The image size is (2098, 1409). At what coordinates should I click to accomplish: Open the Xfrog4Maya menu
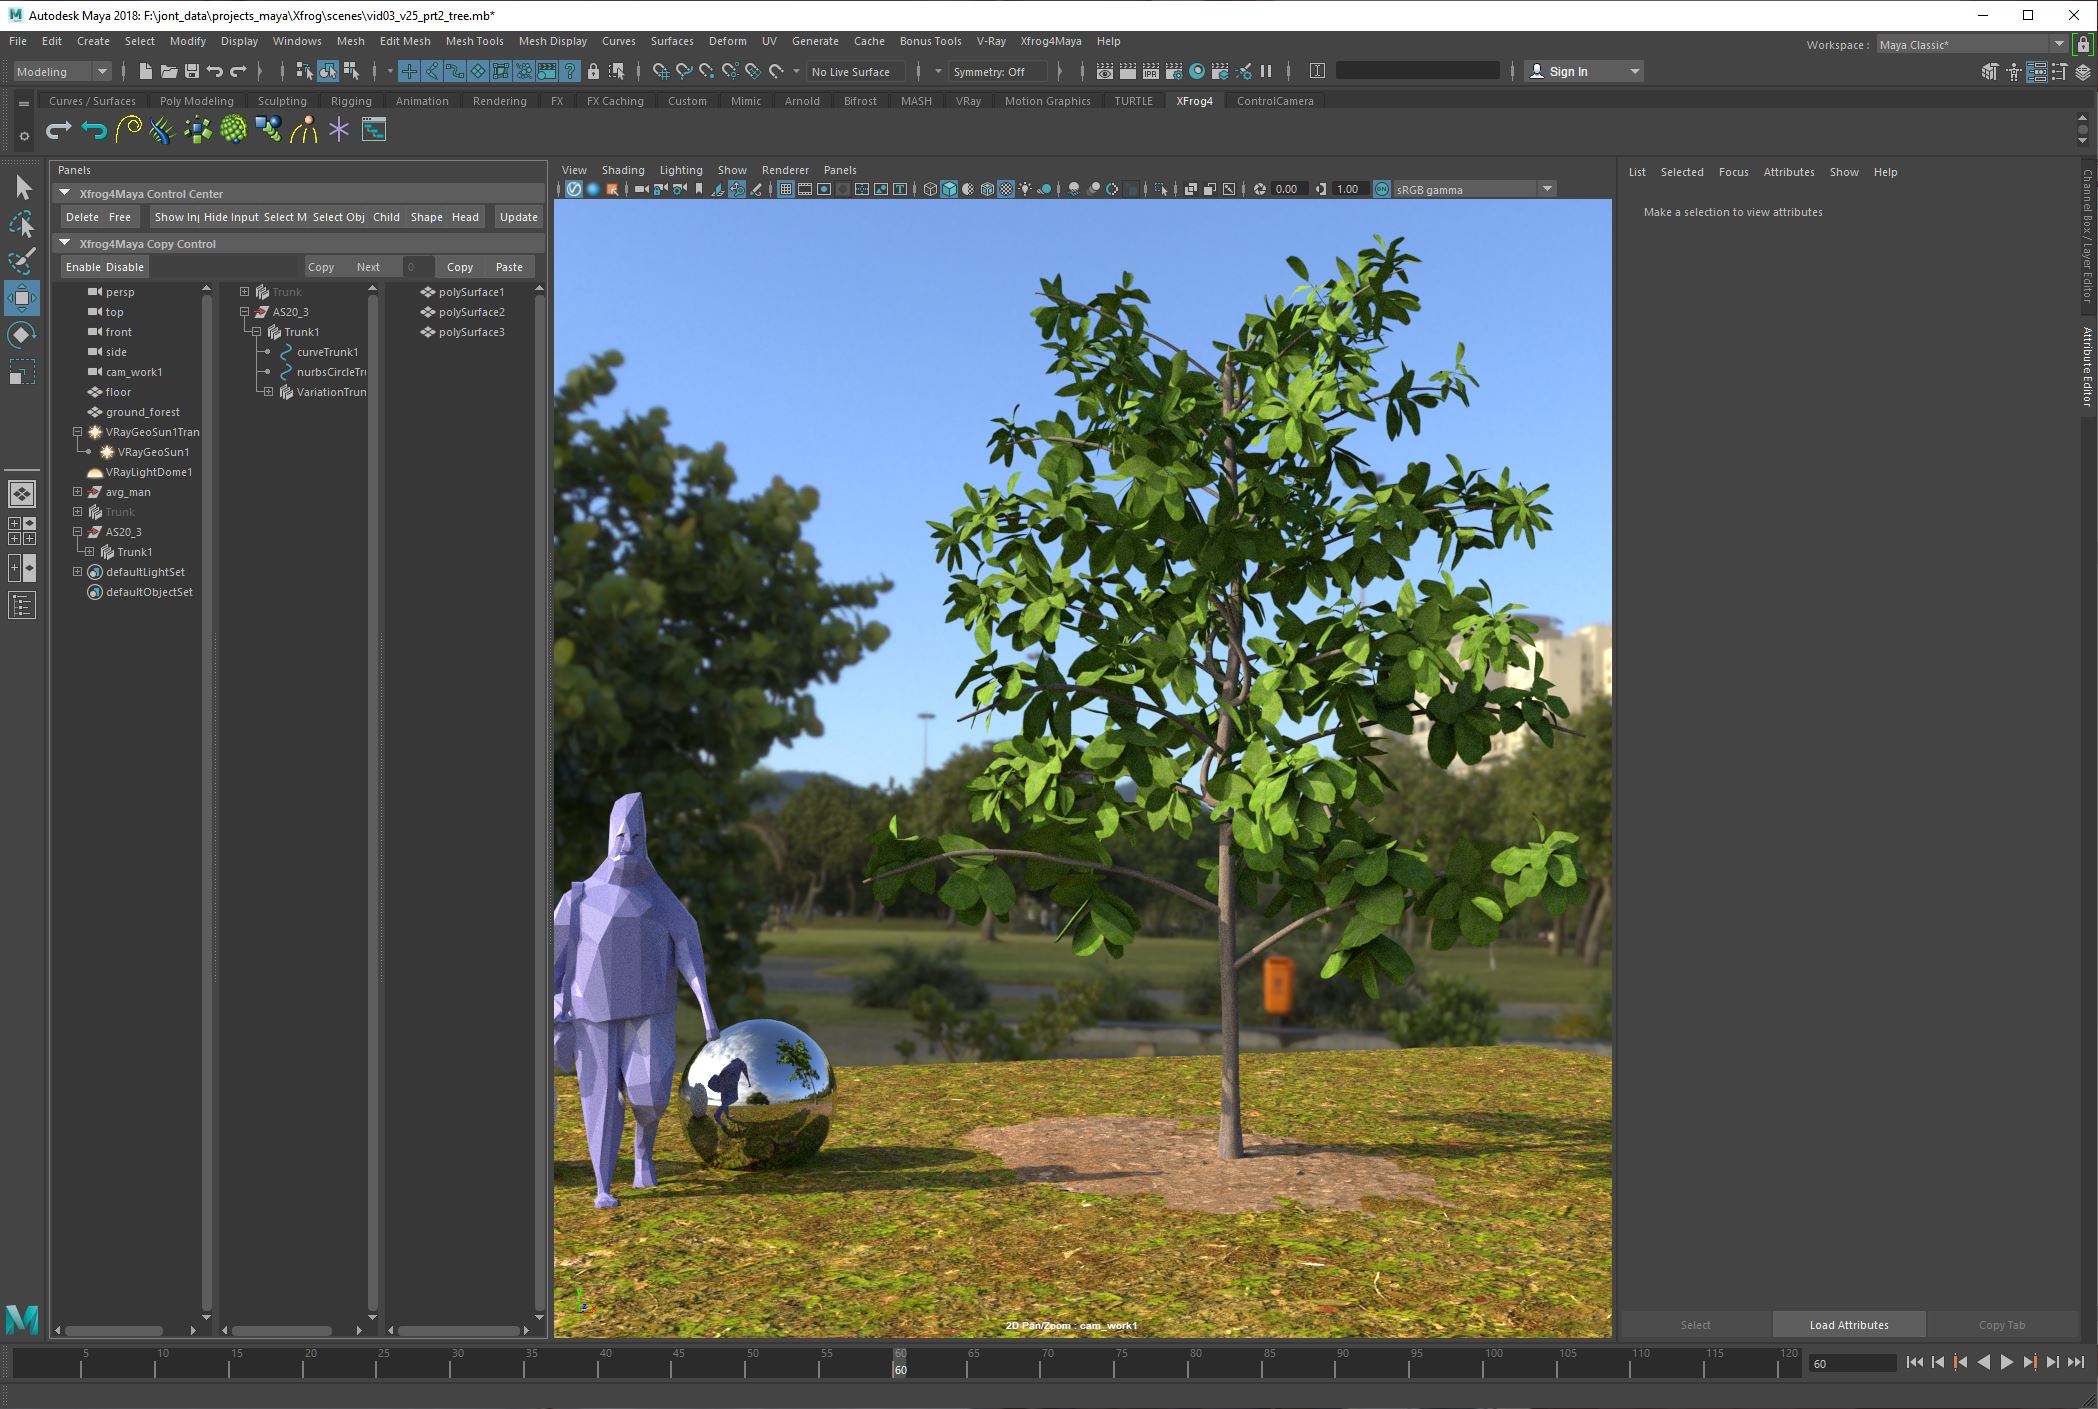[1049, 41]
